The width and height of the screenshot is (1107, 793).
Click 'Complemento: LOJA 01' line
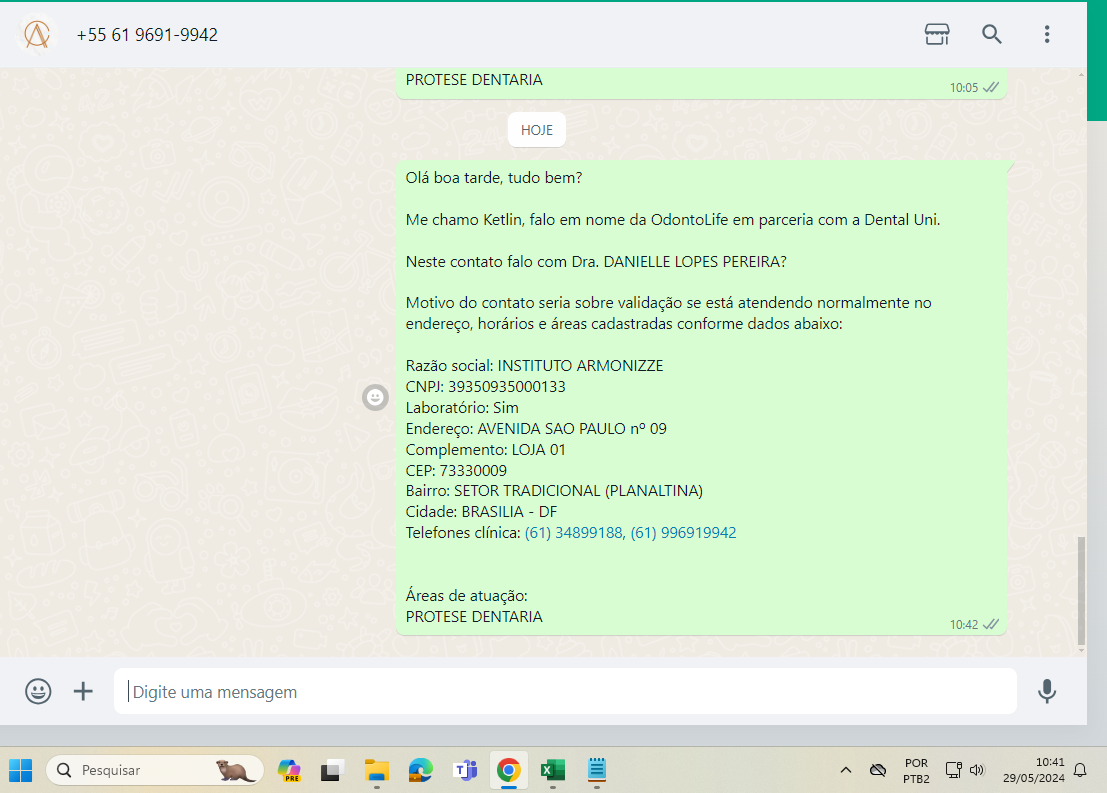pos(486,449)
